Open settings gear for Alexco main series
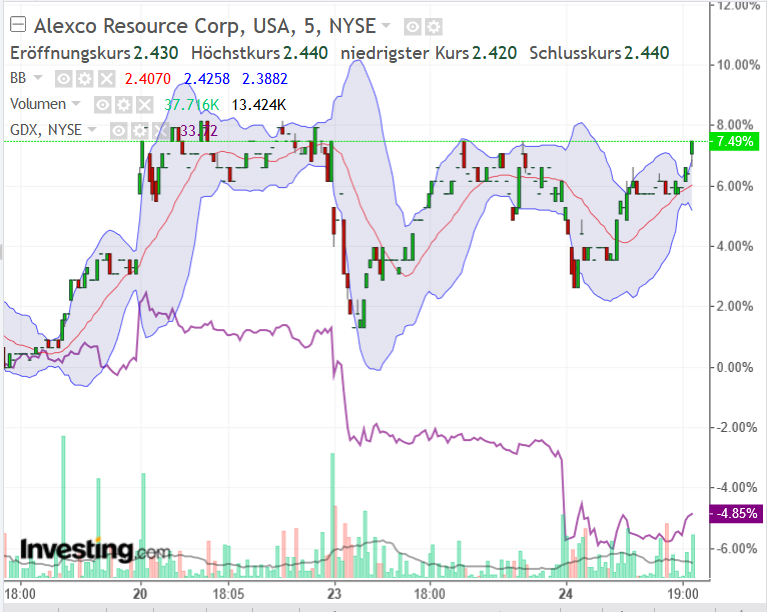 433,27
